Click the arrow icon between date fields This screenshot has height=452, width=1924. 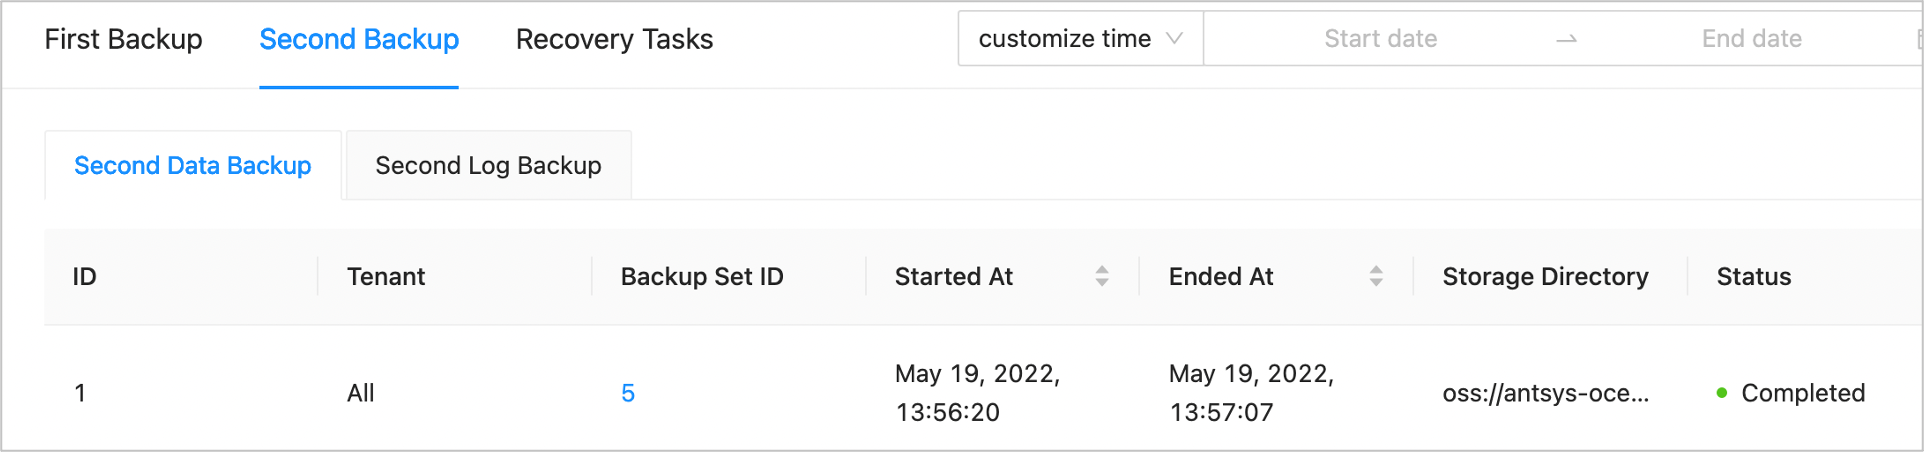1566,39
